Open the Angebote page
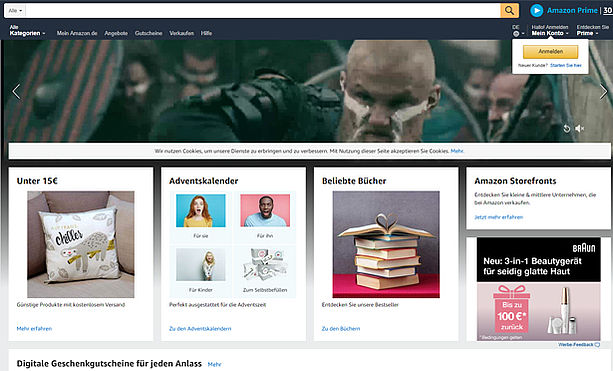The height and width of the screenshot is (371, 613). [x=116, y=33]
